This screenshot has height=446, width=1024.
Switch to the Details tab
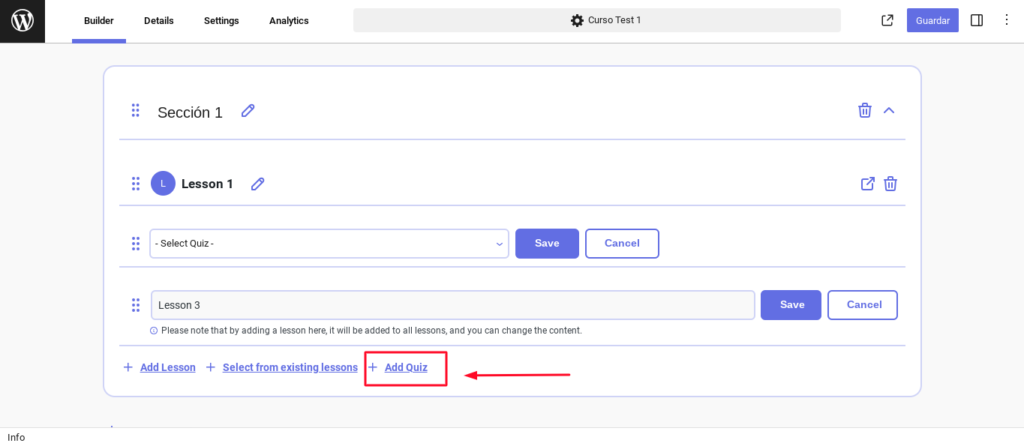(x=159, y=21)
